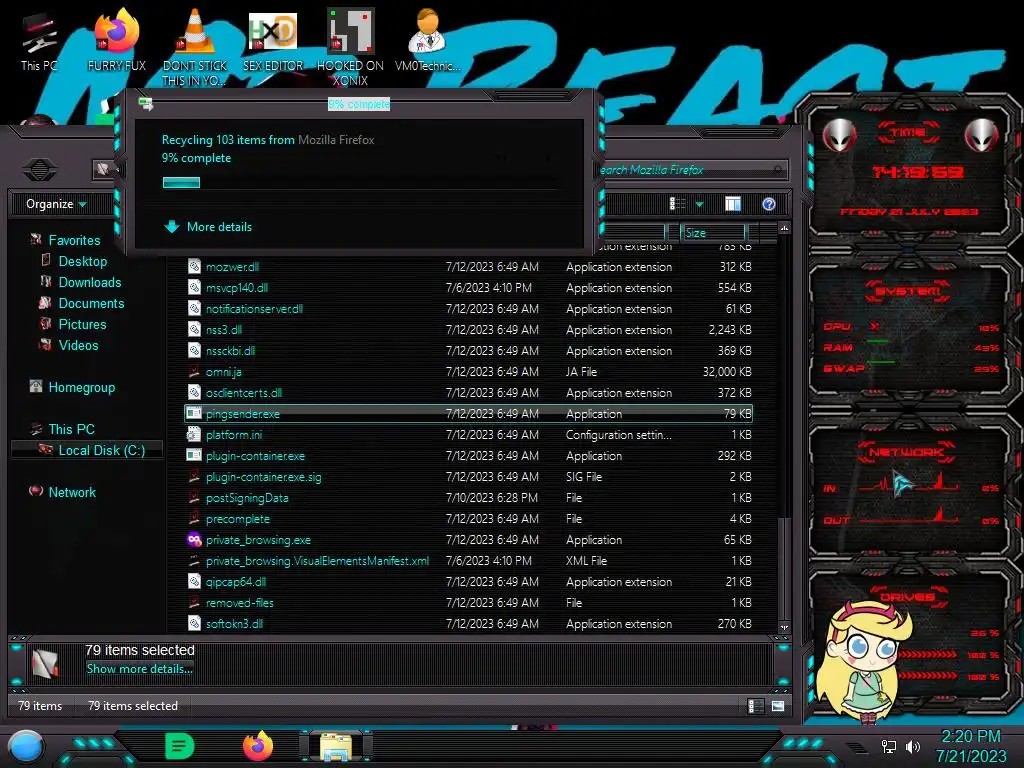Open Documents in the navigation pane
The image size is (1024, 768).
point(91,303)
